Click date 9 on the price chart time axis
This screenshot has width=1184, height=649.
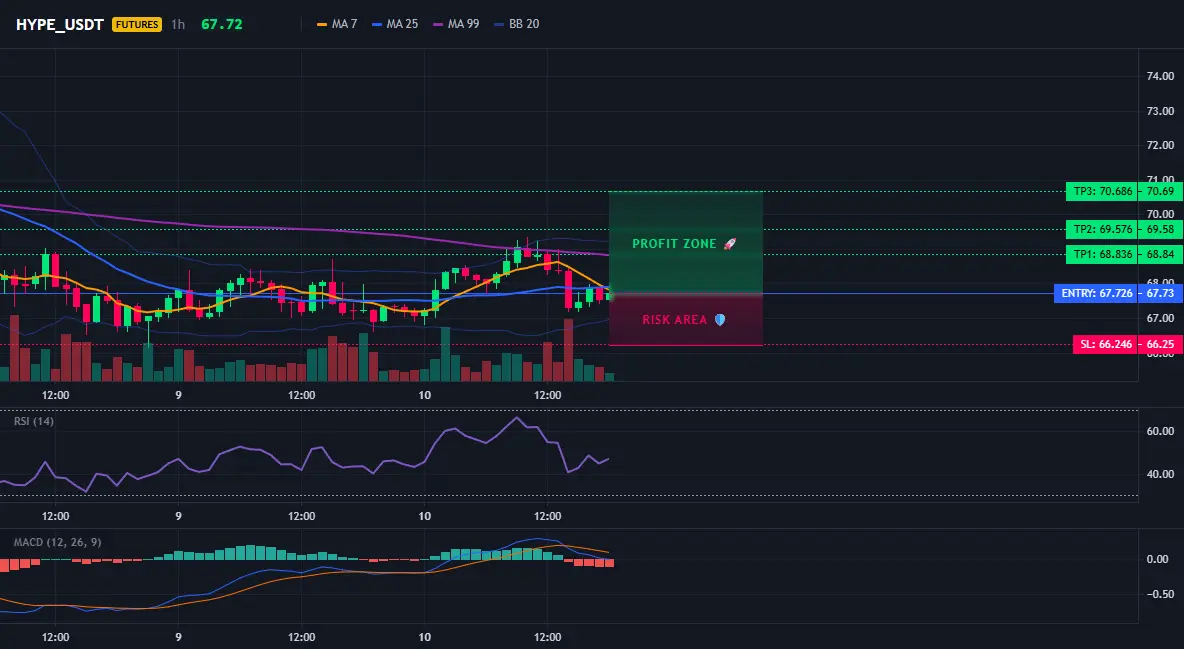[178, 395]
